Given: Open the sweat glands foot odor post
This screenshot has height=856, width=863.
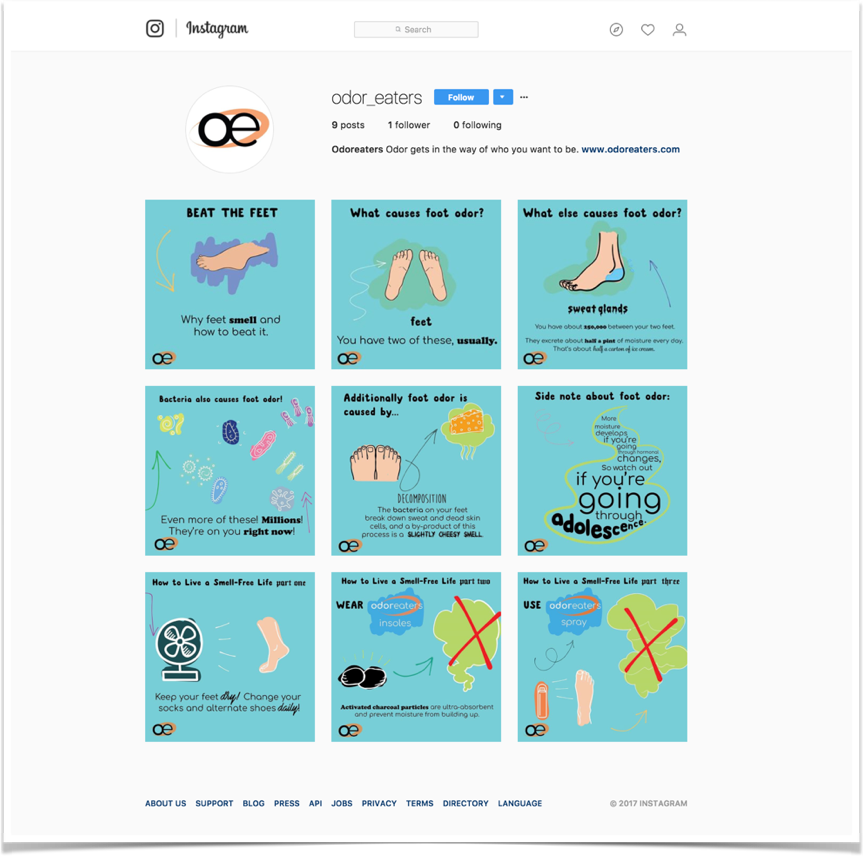Looking at the screenshot, I should pyautogui.click(x=602, y=284).
